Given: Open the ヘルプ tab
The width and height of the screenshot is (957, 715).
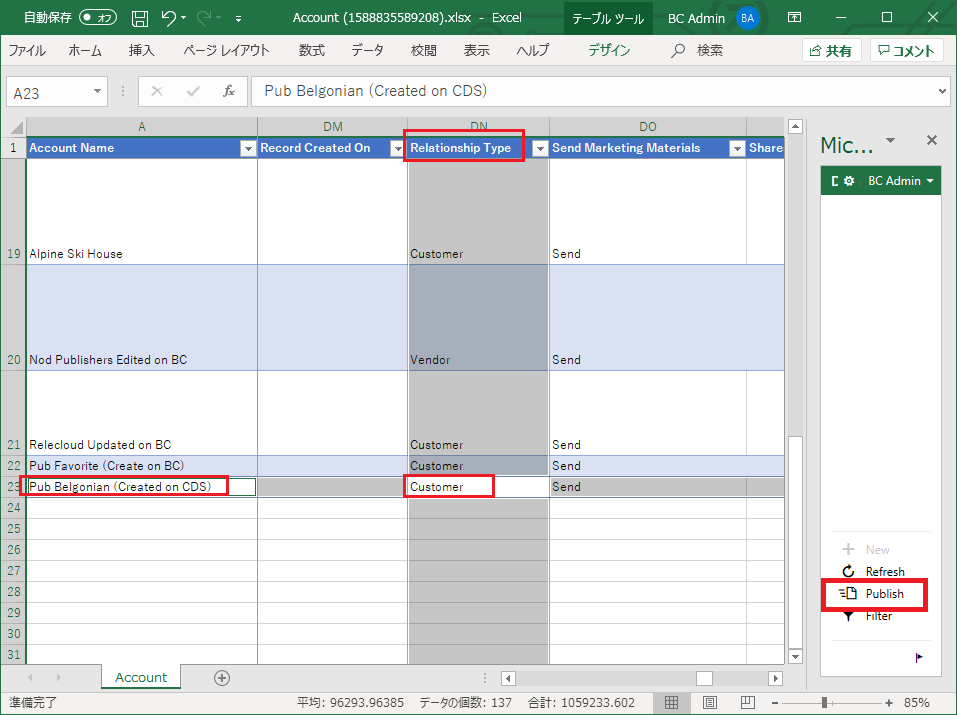Looking at the screenshot, I should 533,51.
